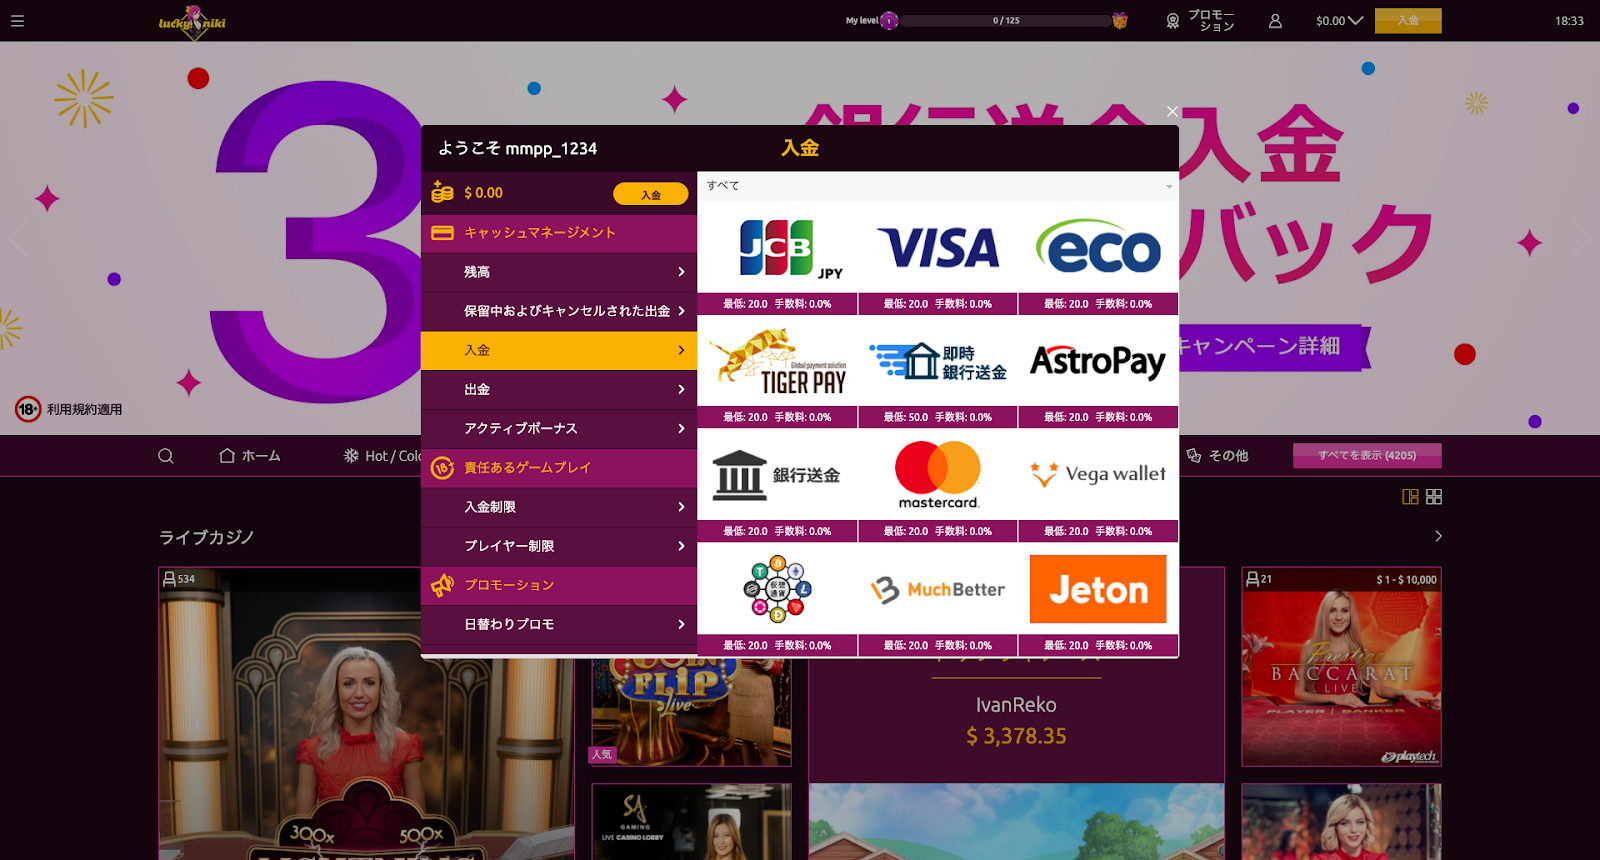Viewport: 1600px width, 860px height.
Task: Click the next arrow beside ライブカジノ row
Action: point(1438,537)
